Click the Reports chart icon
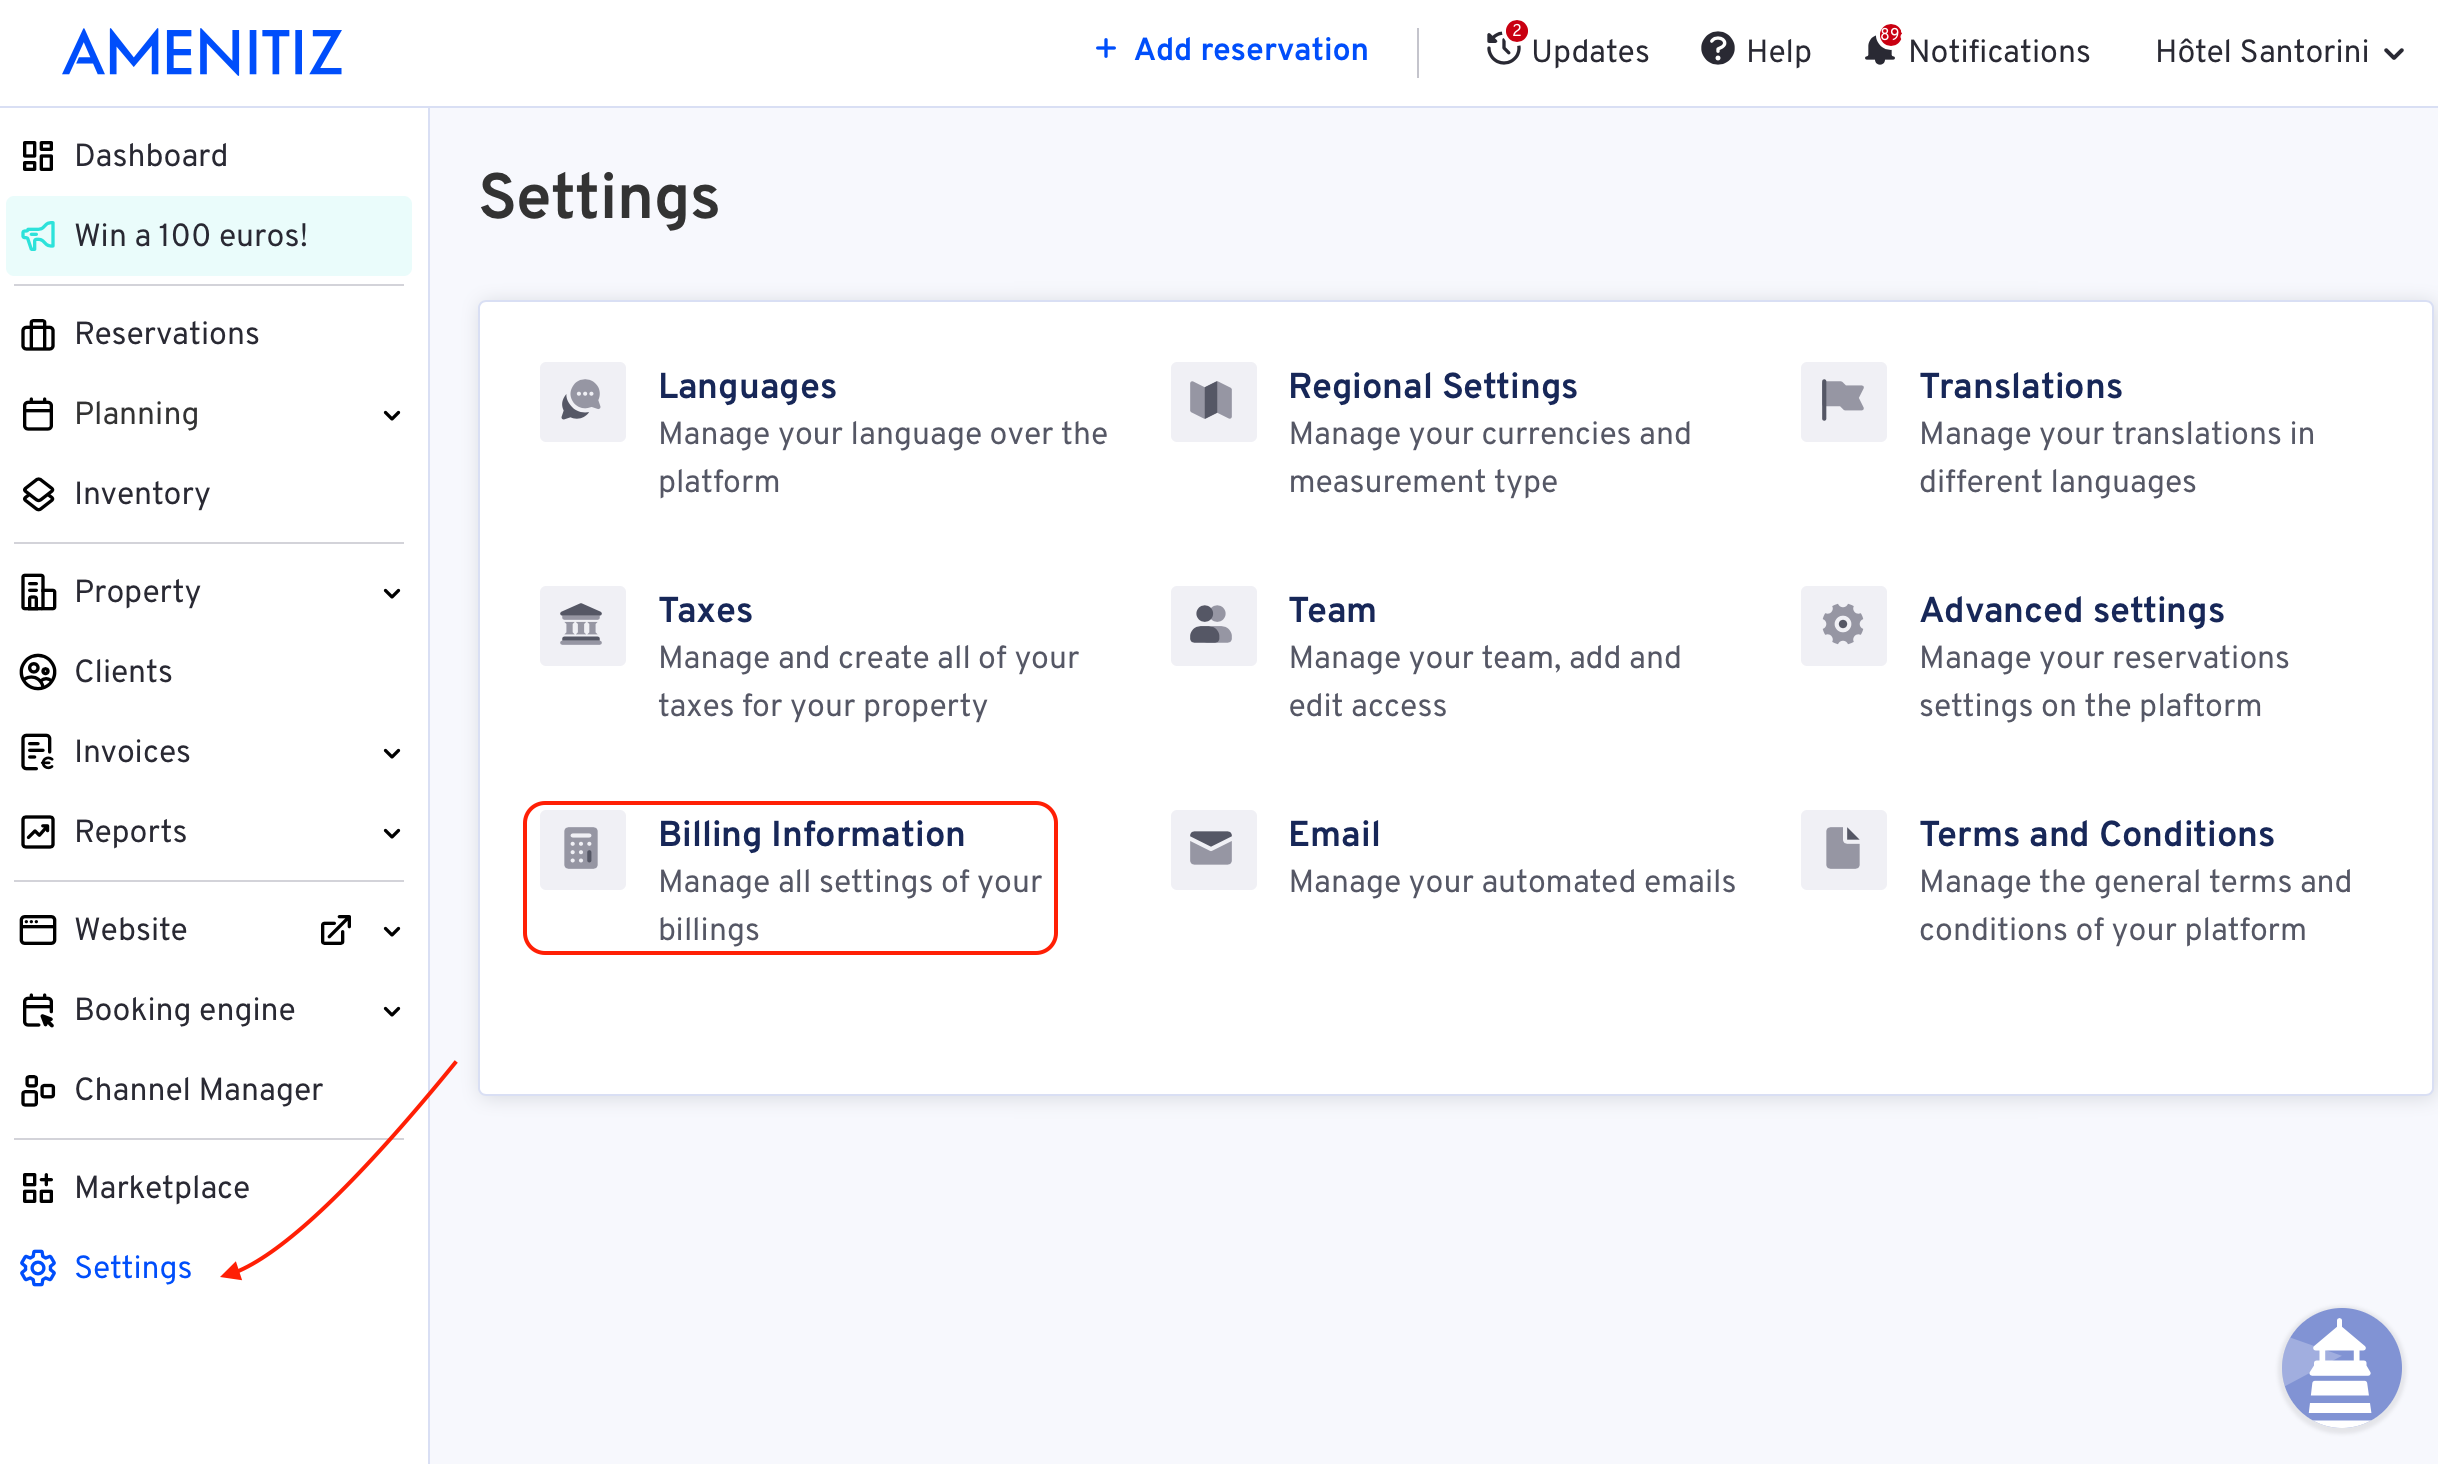This screenshot has height=1464, width=2438. tap(38, 832)
